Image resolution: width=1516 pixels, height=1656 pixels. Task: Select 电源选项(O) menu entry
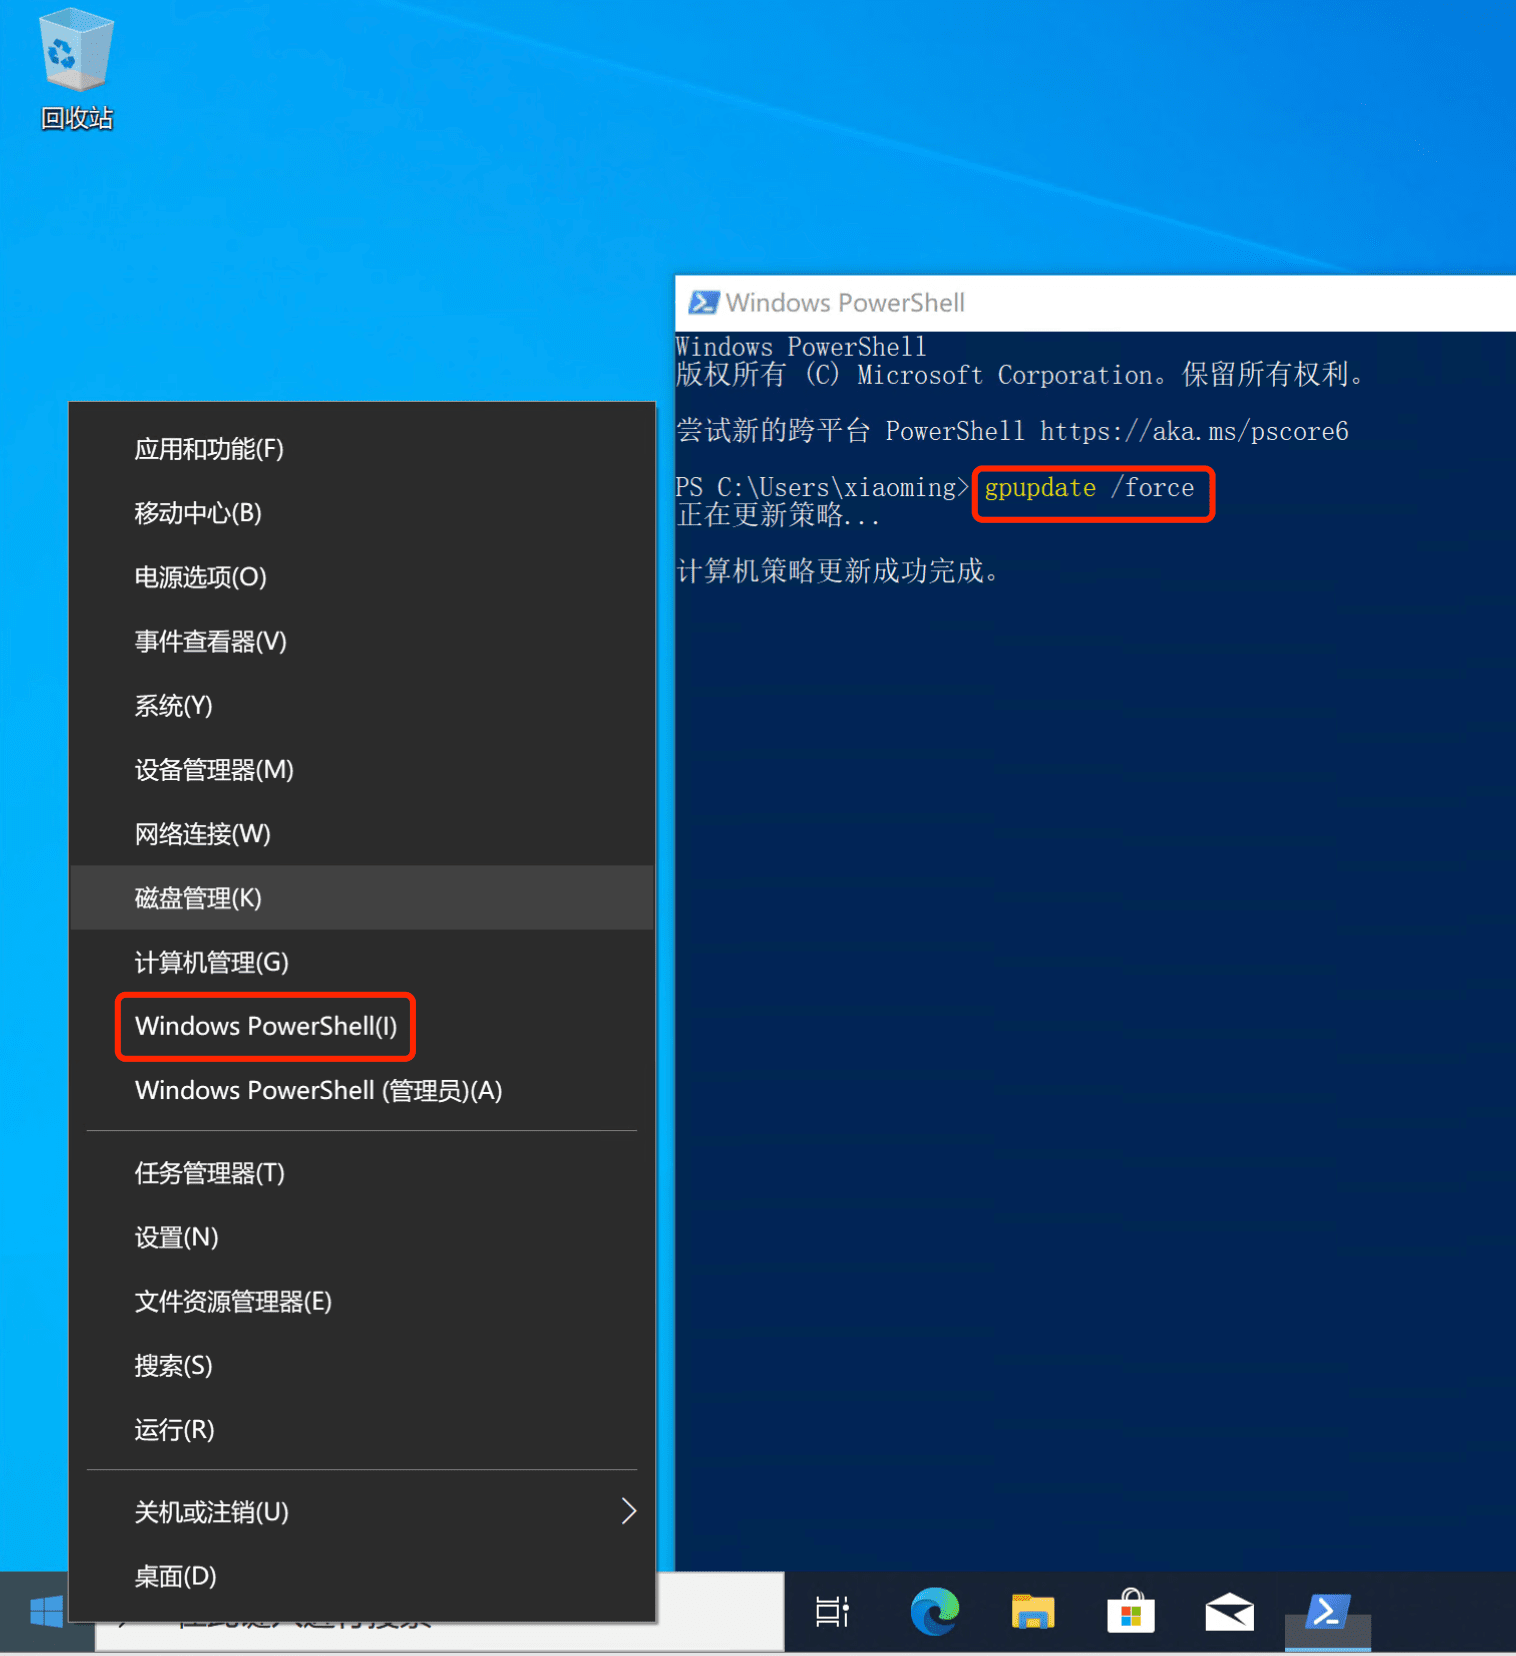(362, 577)
